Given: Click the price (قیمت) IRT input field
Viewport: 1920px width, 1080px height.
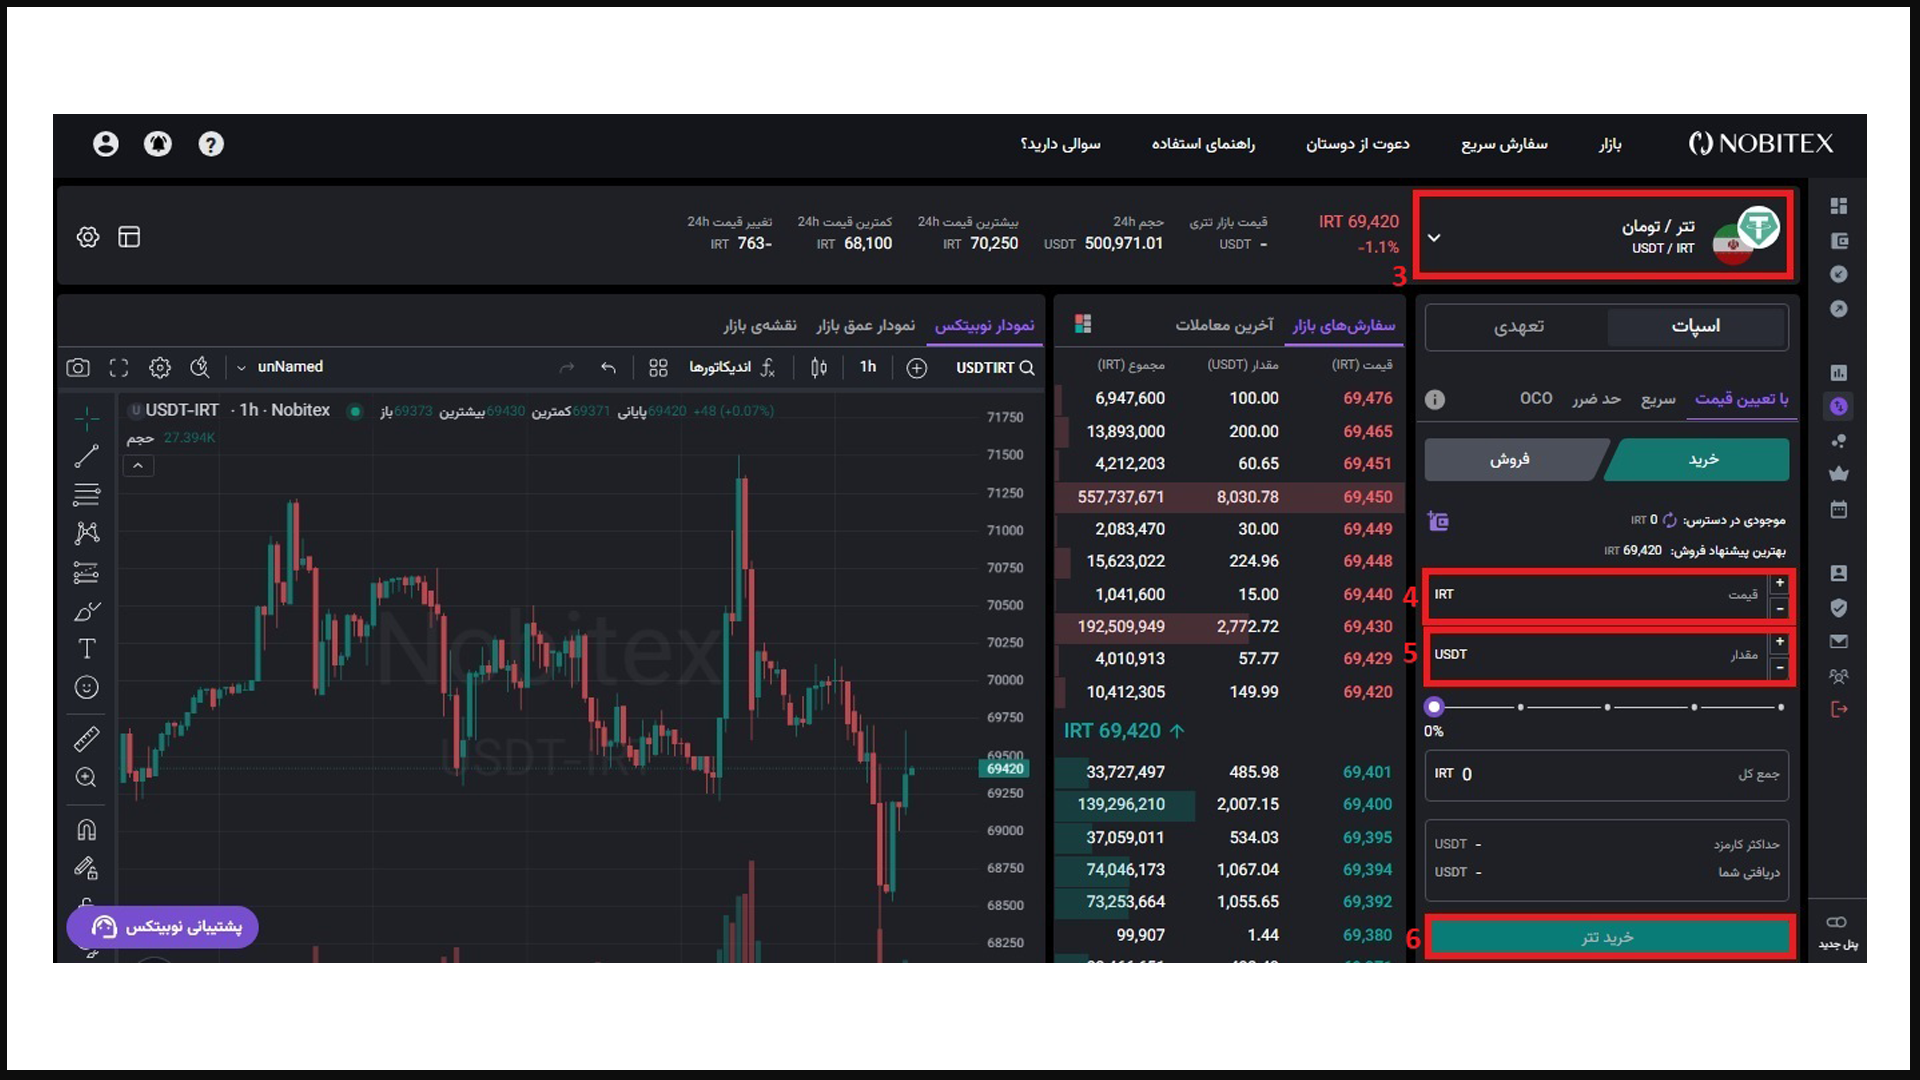Looking at the screenshot, I should (x=1597, y=596).
